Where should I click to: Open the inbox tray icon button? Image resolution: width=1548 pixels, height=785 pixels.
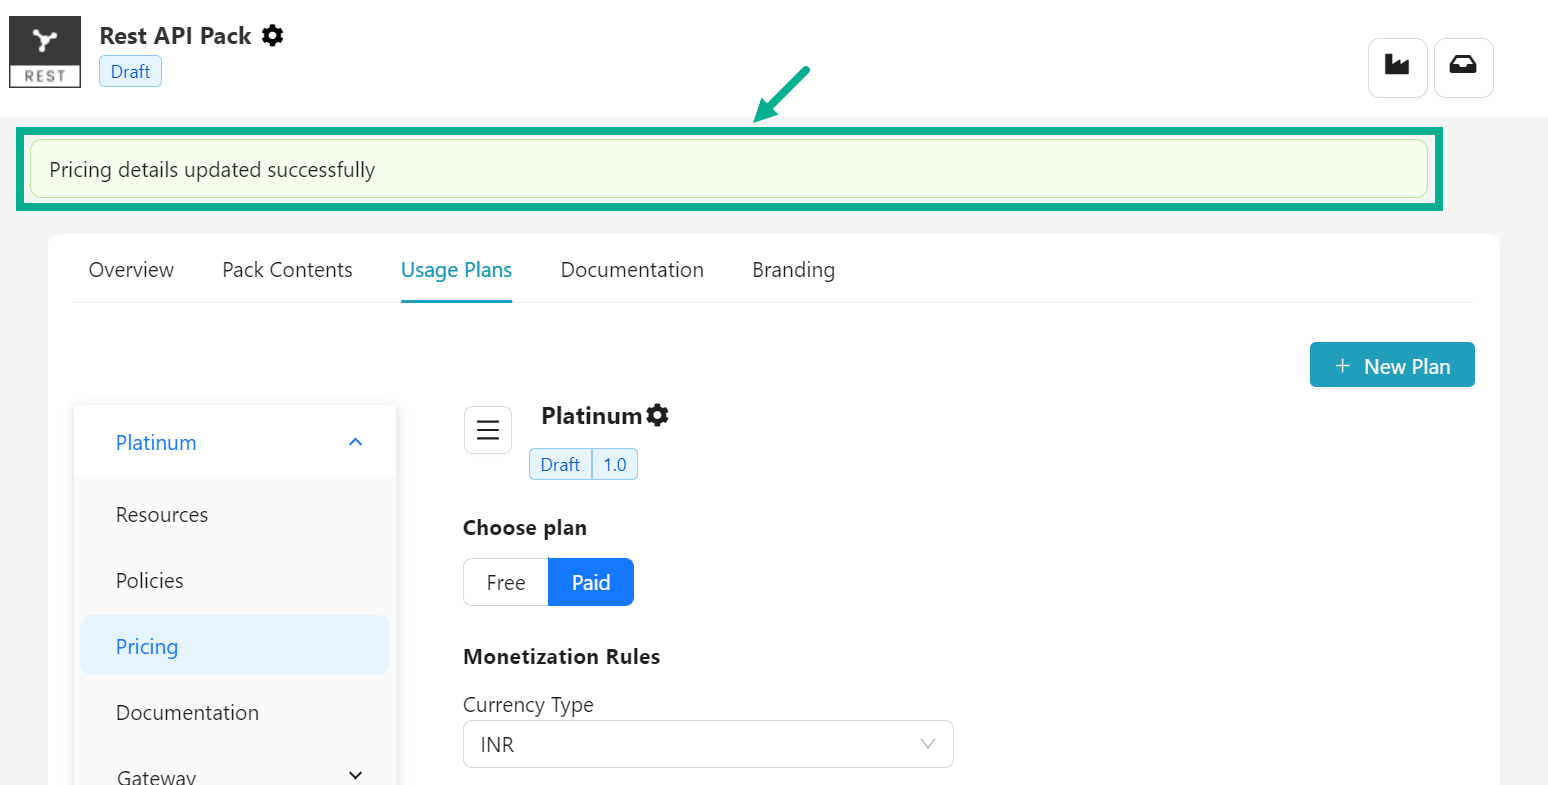point(1463,67)
